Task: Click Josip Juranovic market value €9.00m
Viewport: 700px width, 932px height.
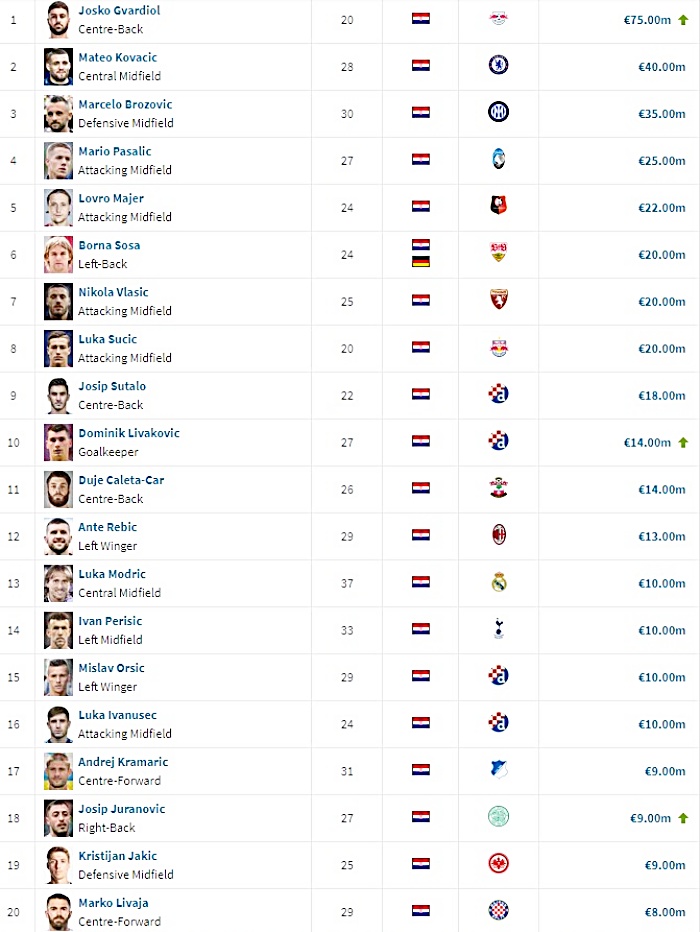Action: tap(650, 818)
